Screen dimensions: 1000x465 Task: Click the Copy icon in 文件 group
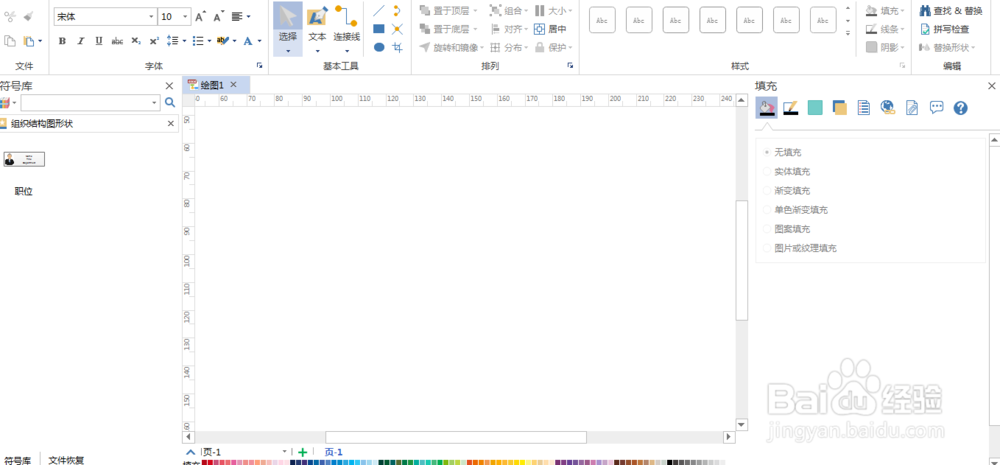tap(9, 41)
